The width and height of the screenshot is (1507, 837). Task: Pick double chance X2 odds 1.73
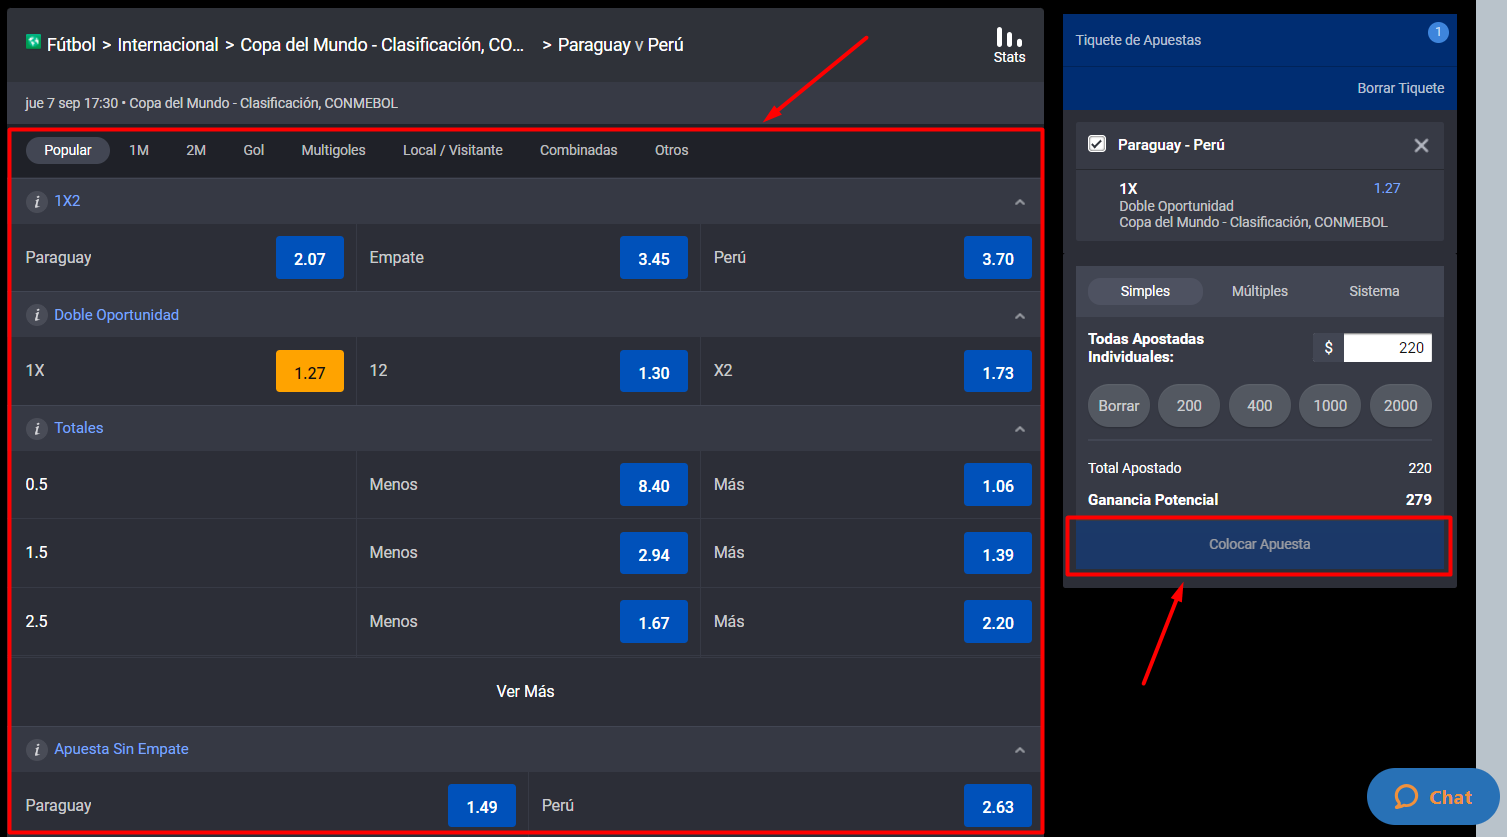998,371
